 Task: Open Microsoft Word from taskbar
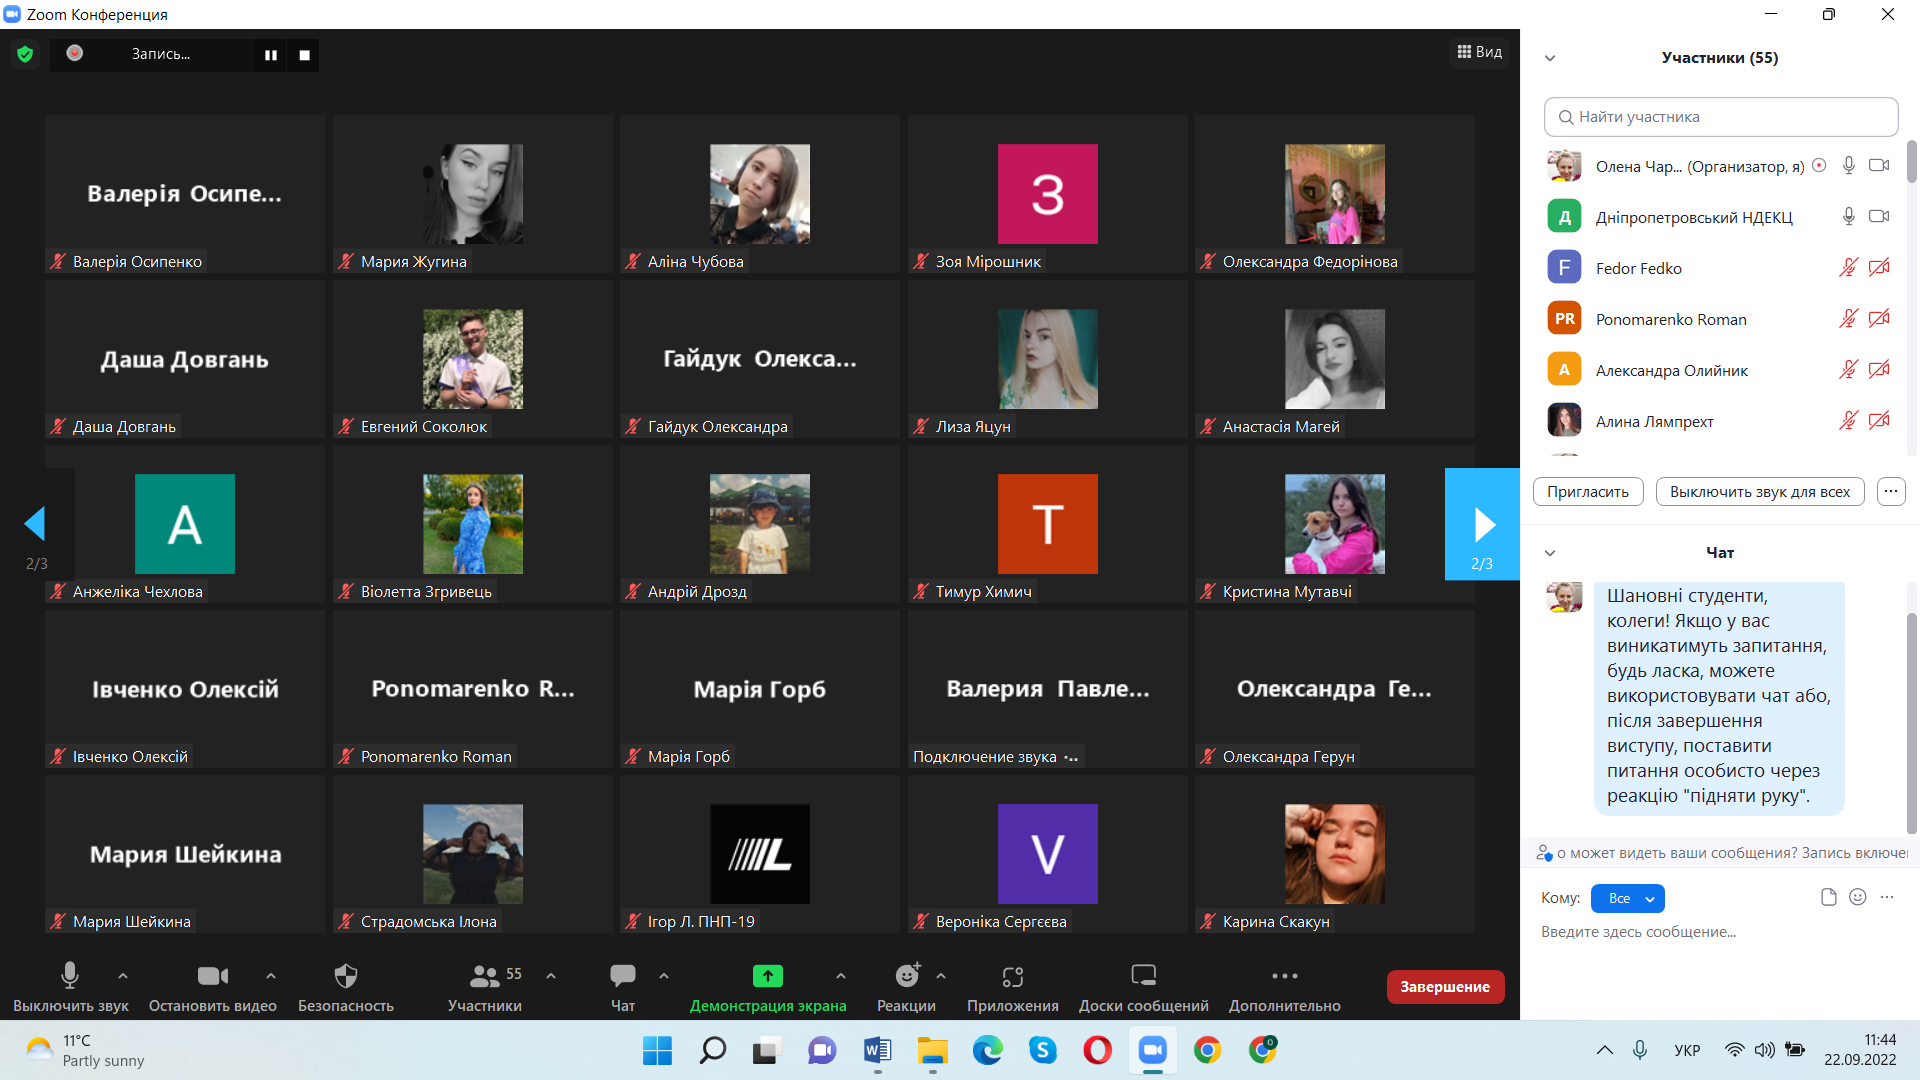(x=877, y=1050)
